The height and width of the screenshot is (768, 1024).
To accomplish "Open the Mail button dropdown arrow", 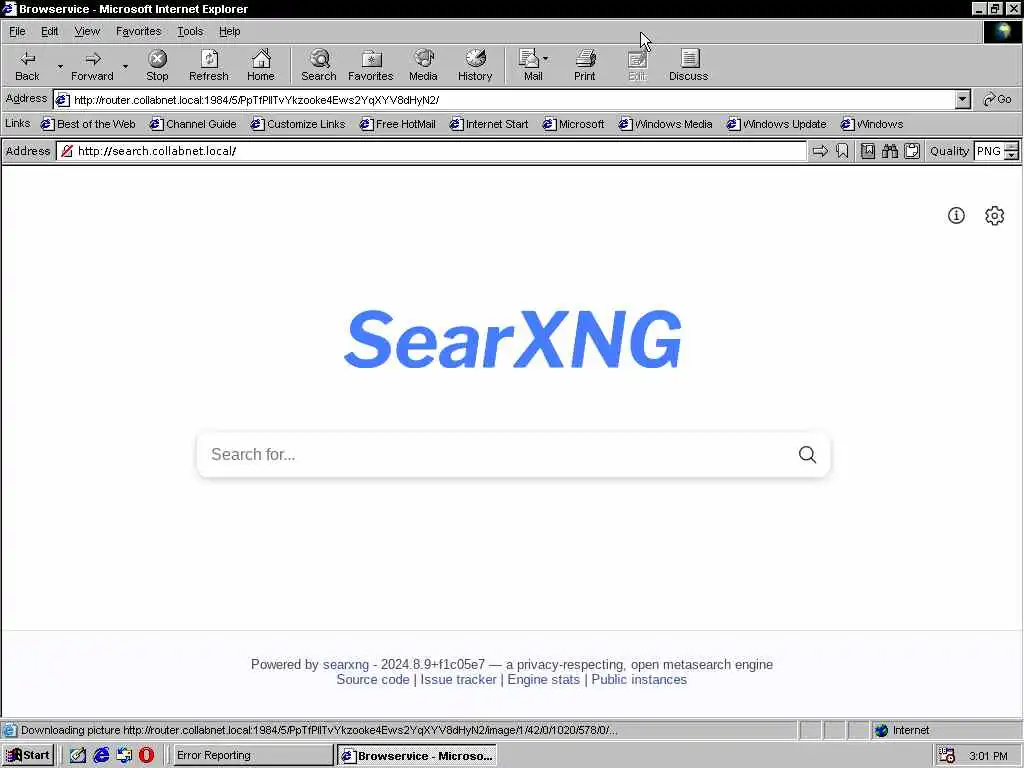I will pos(545,59).
